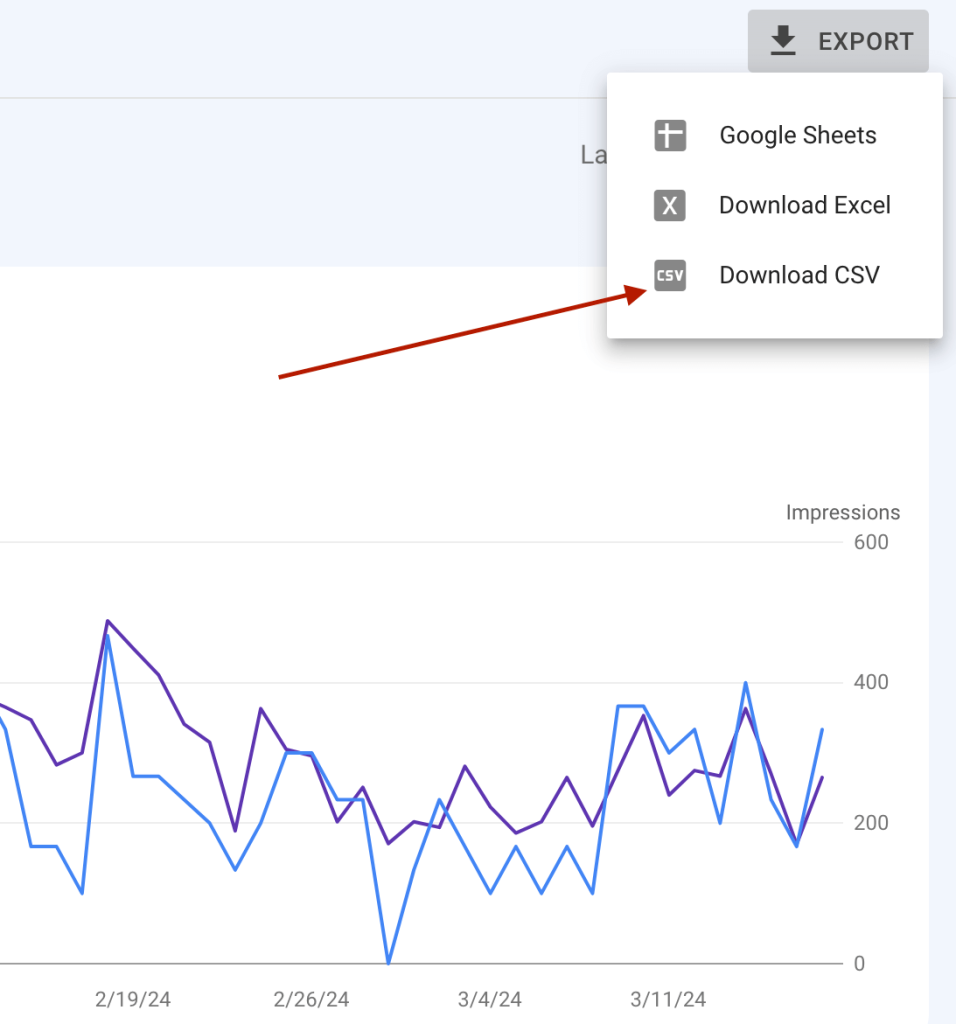Image resolution: width=956 pixels, height=1024 pixels.
Task: Click the CSV badge icon for CSV download
Action: (x=669, y=275)
